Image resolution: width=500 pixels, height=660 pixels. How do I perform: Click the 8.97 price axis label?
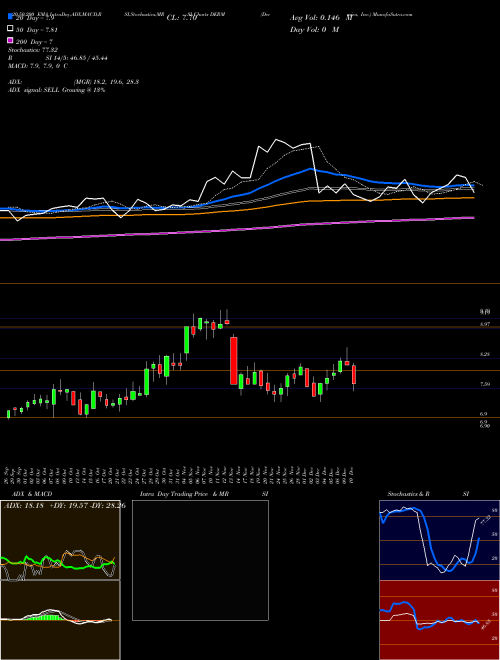point(485,324)
